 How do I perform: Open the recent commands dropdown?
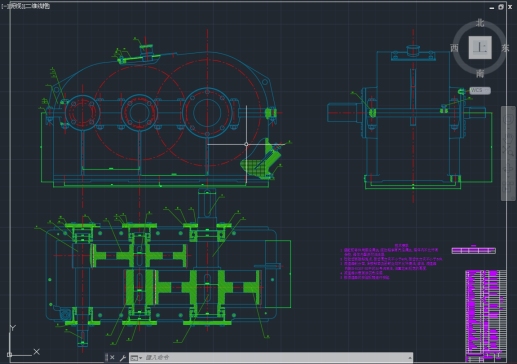click(136, 358)
